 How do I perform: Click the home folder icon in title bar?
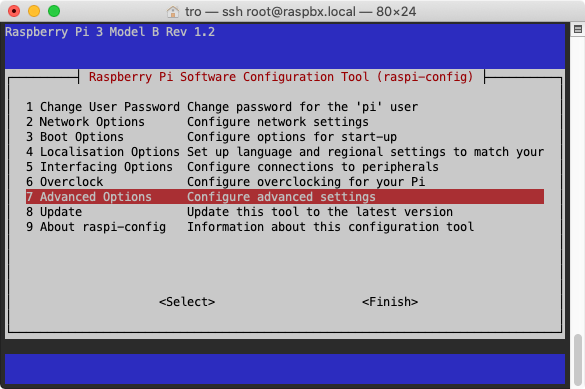click(172, 12)
